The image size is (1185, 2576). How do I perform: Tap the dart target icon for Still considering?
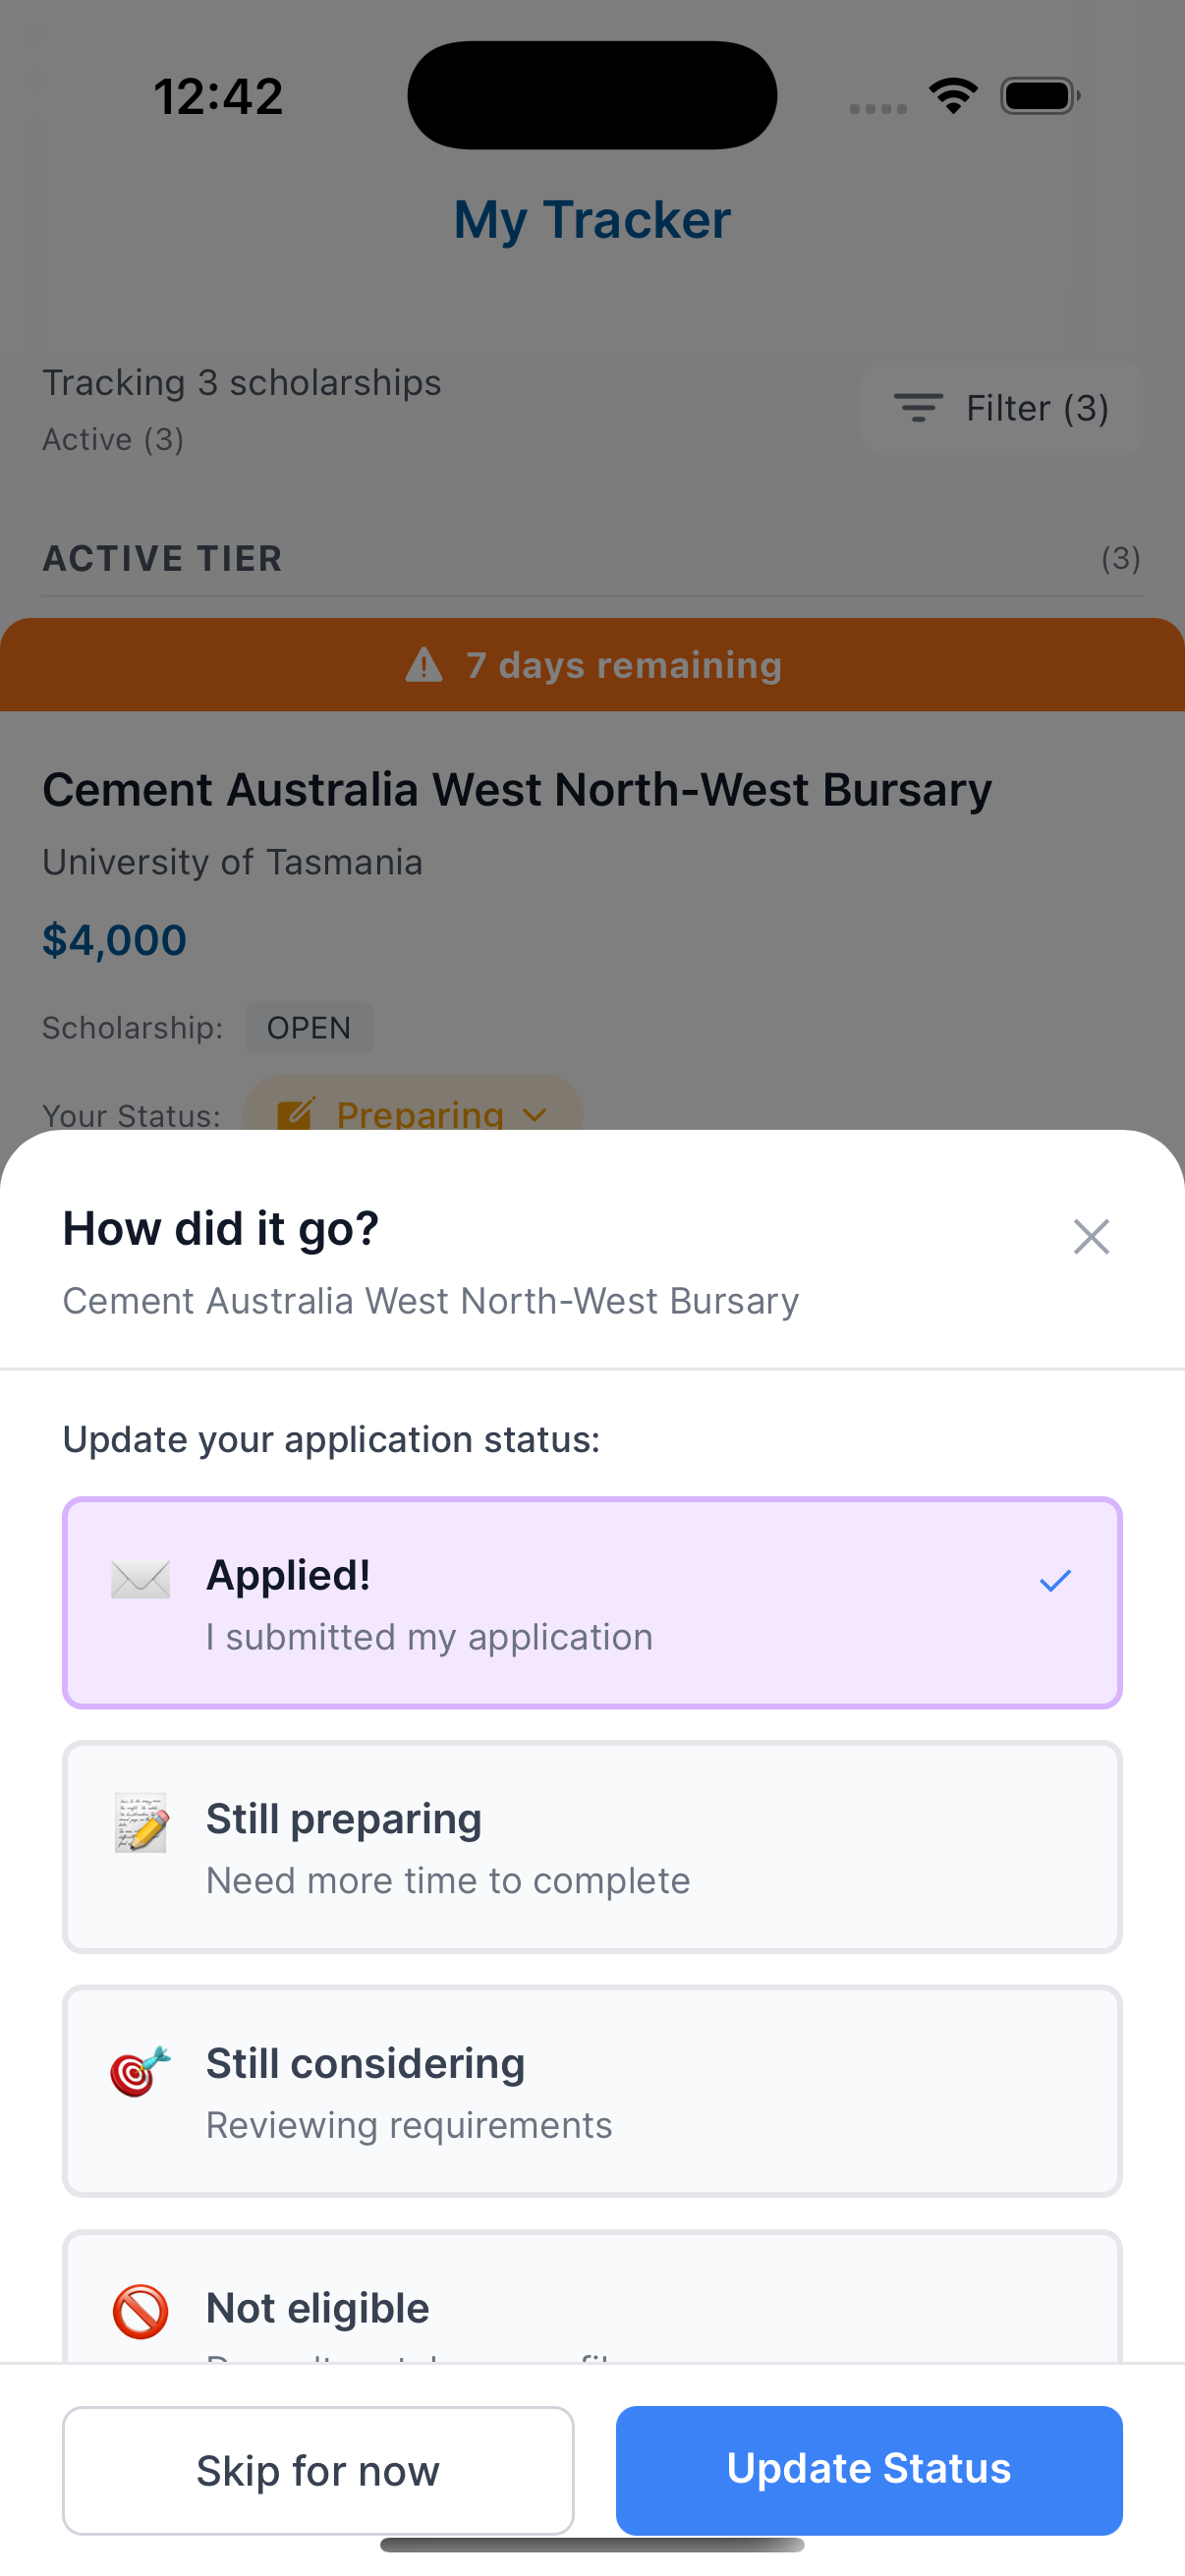point(140,2069)
